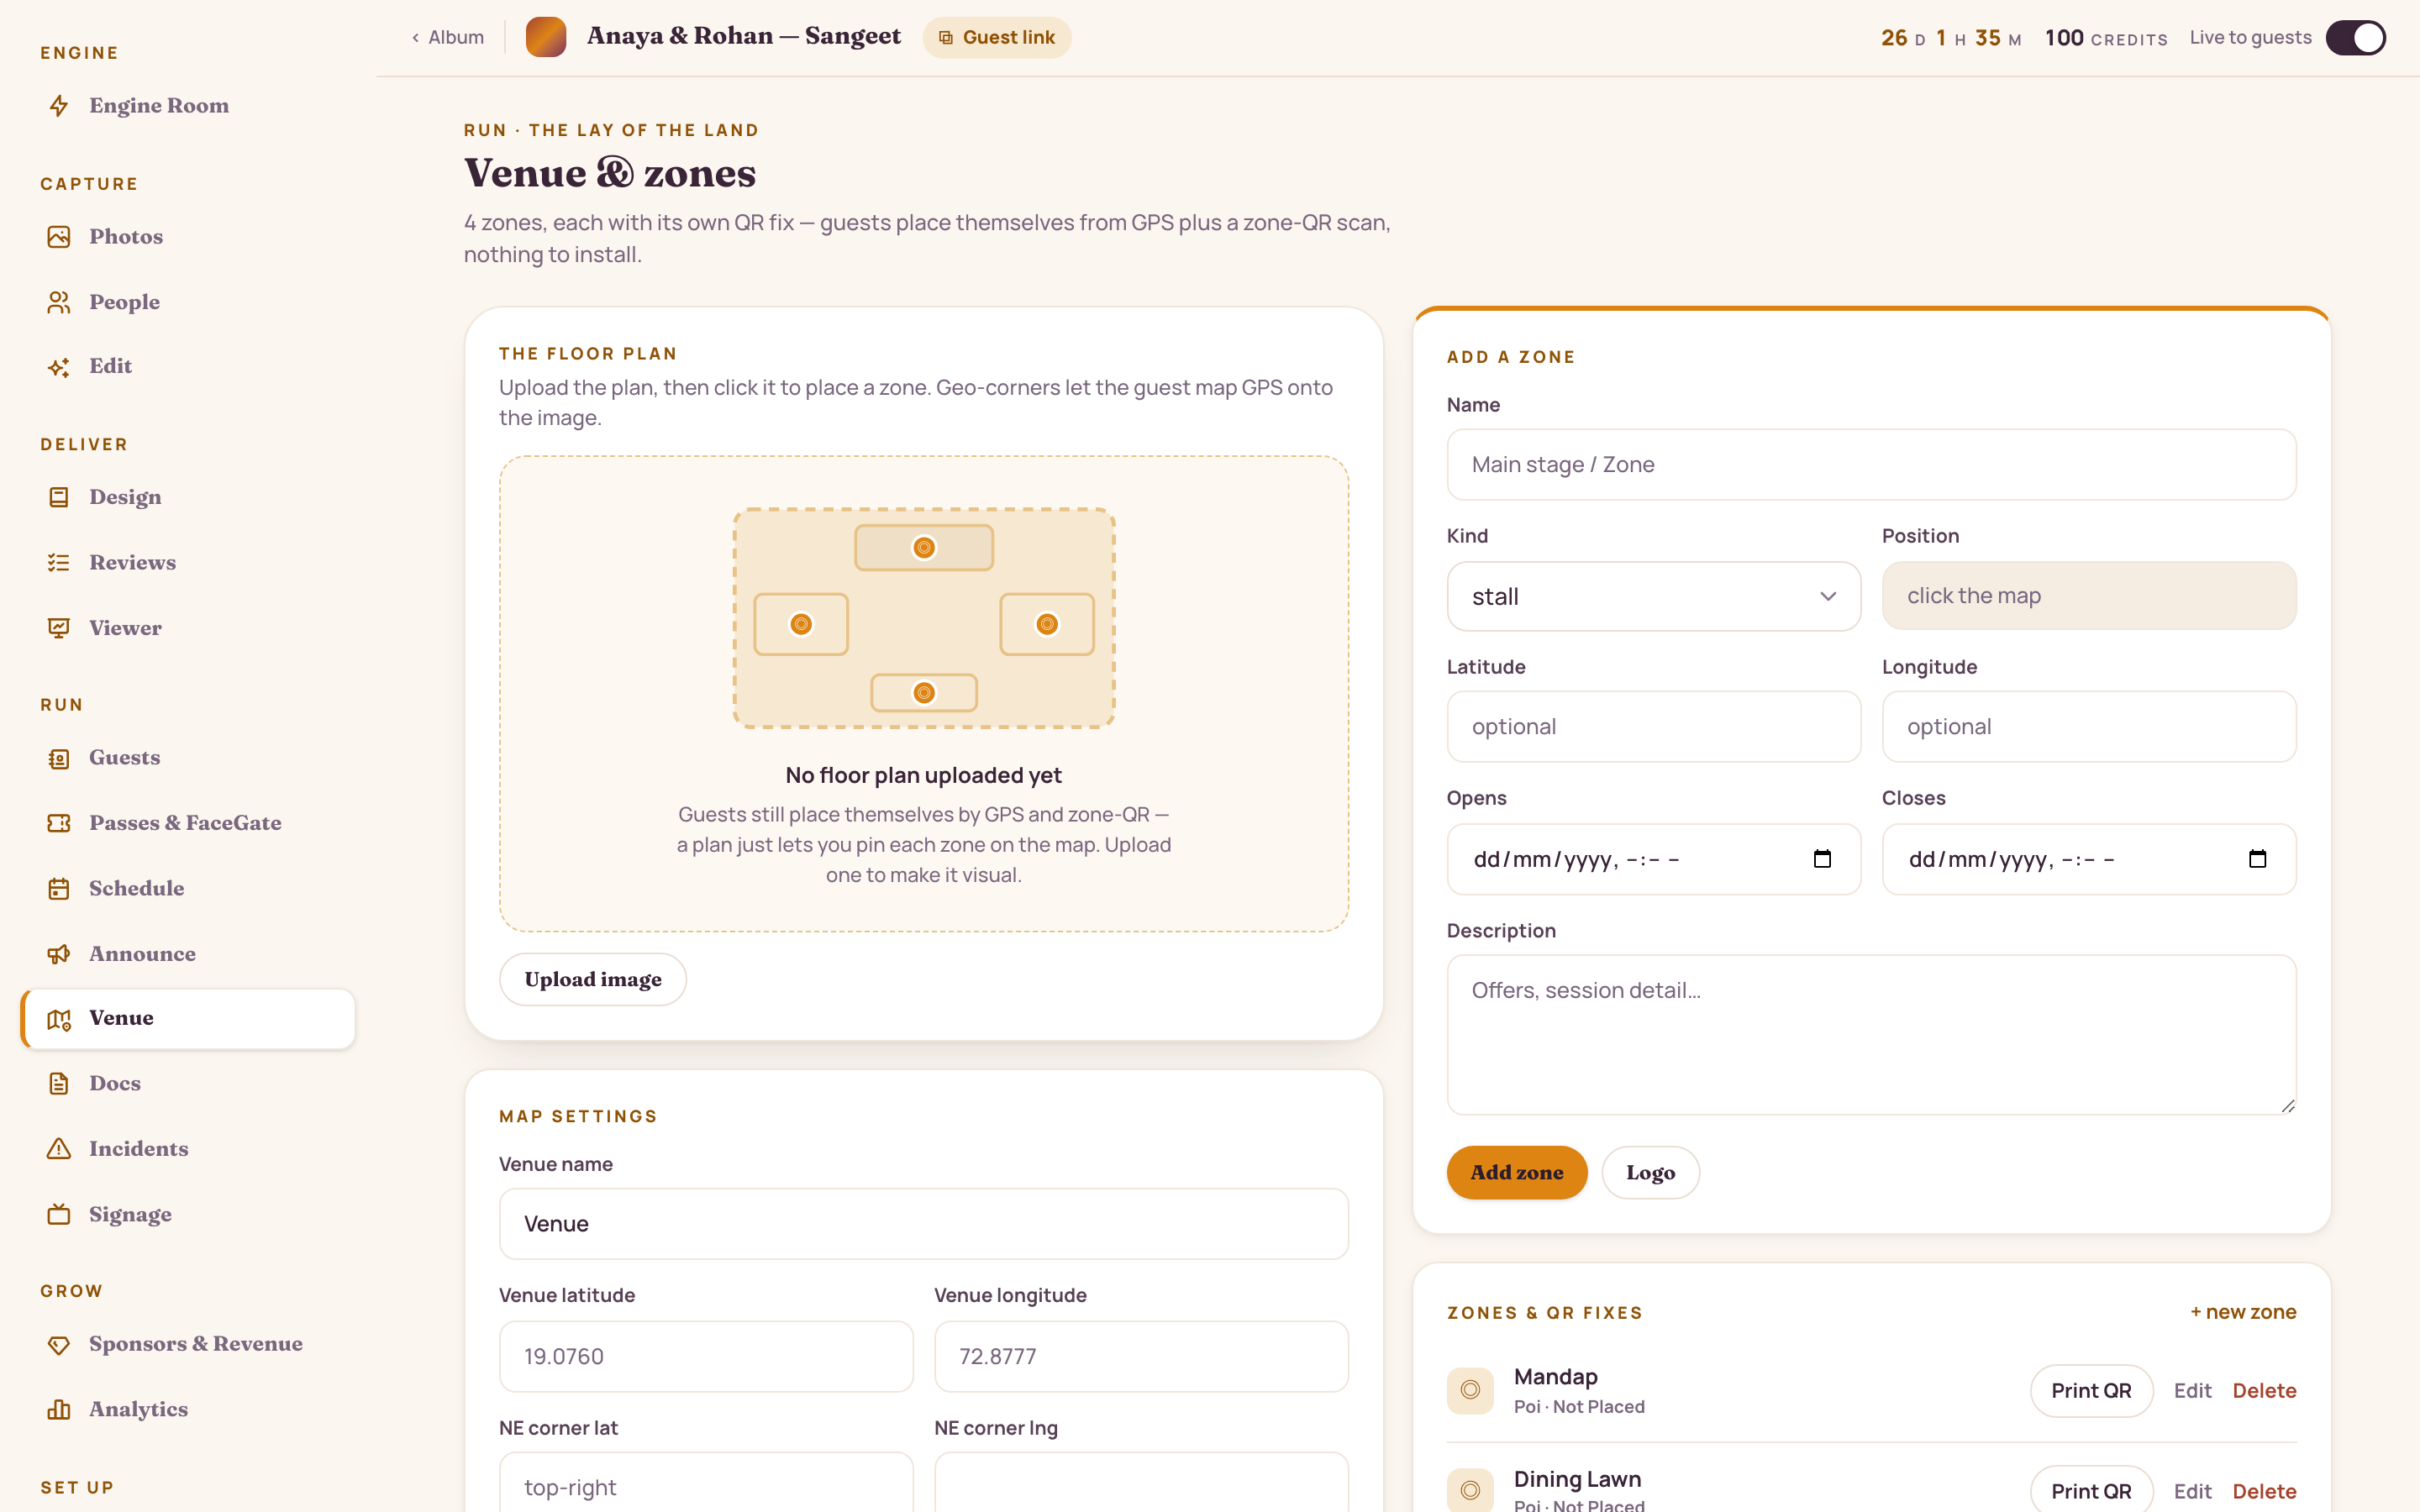Image resolution: width=2420 pixels, height=1512 pixels.
Task: Open the Schedule menu item
Action: pyautogui.click(x=188, y=888)
